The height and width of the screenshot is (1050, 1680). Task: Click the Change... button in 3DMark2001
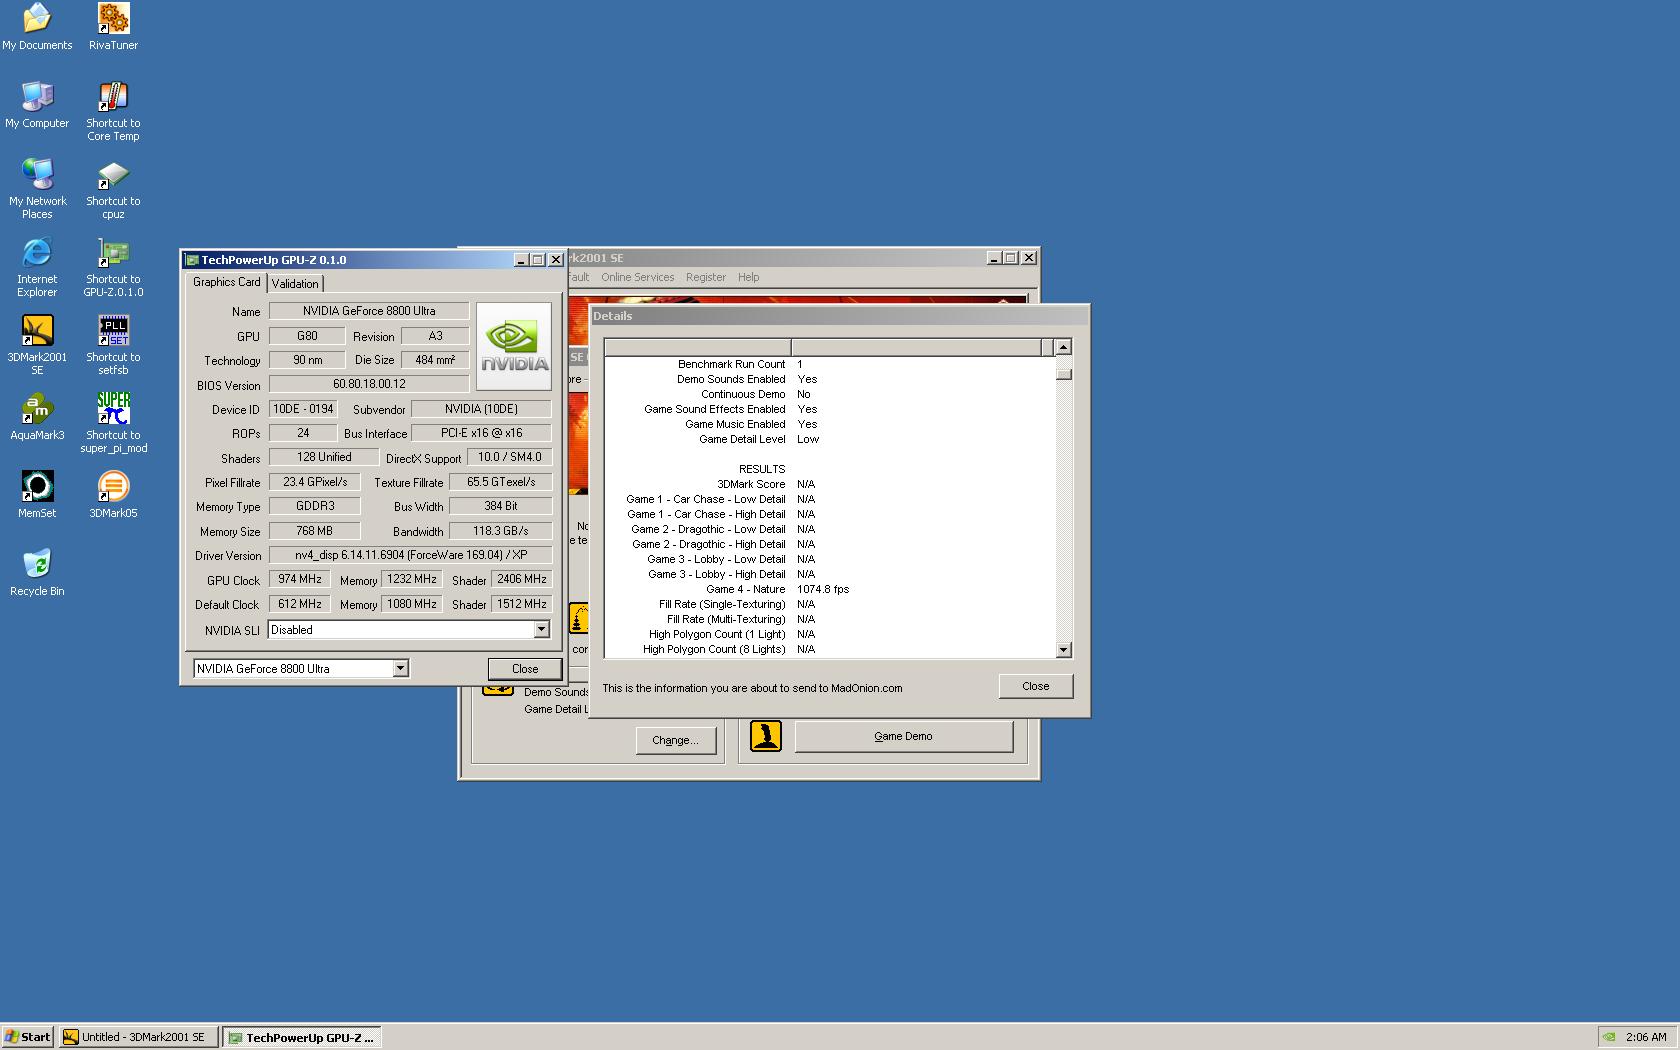coord(675,740)
